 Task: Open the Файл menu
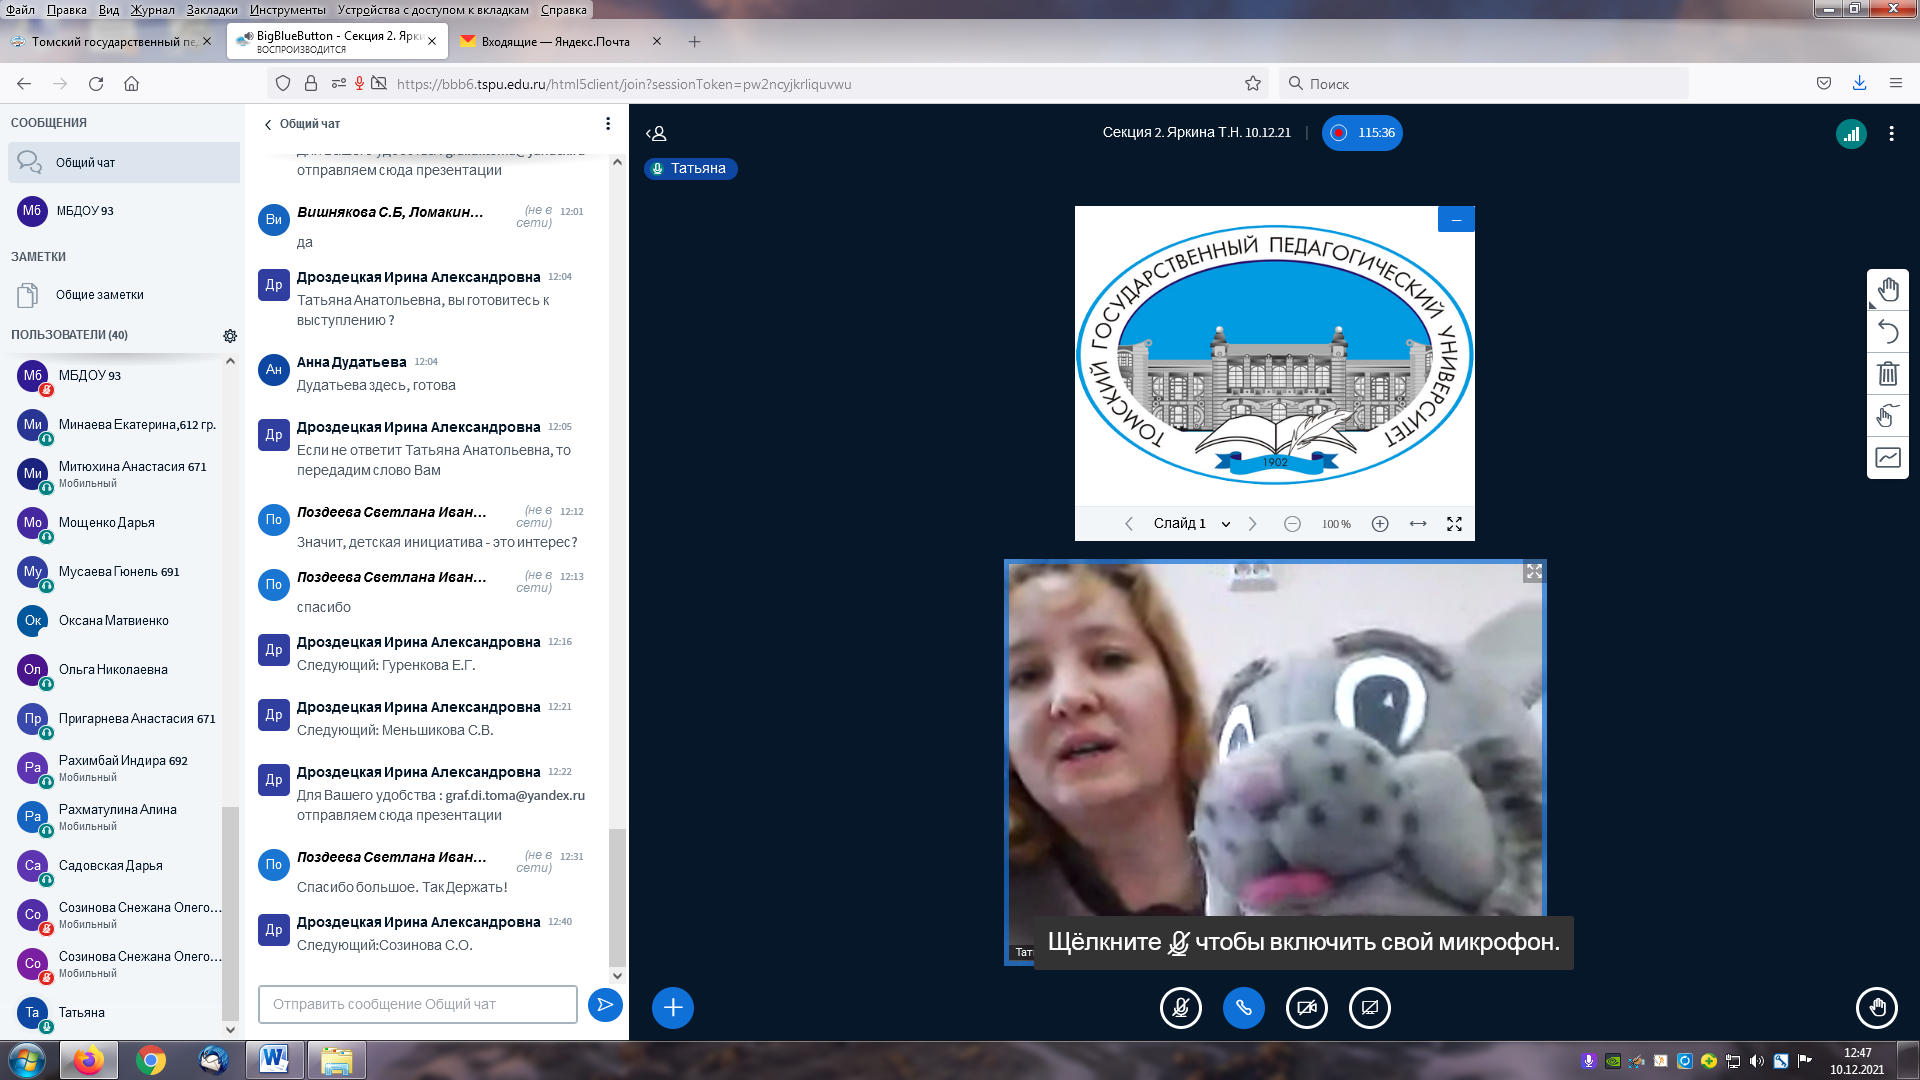click(x=20, y=10)
